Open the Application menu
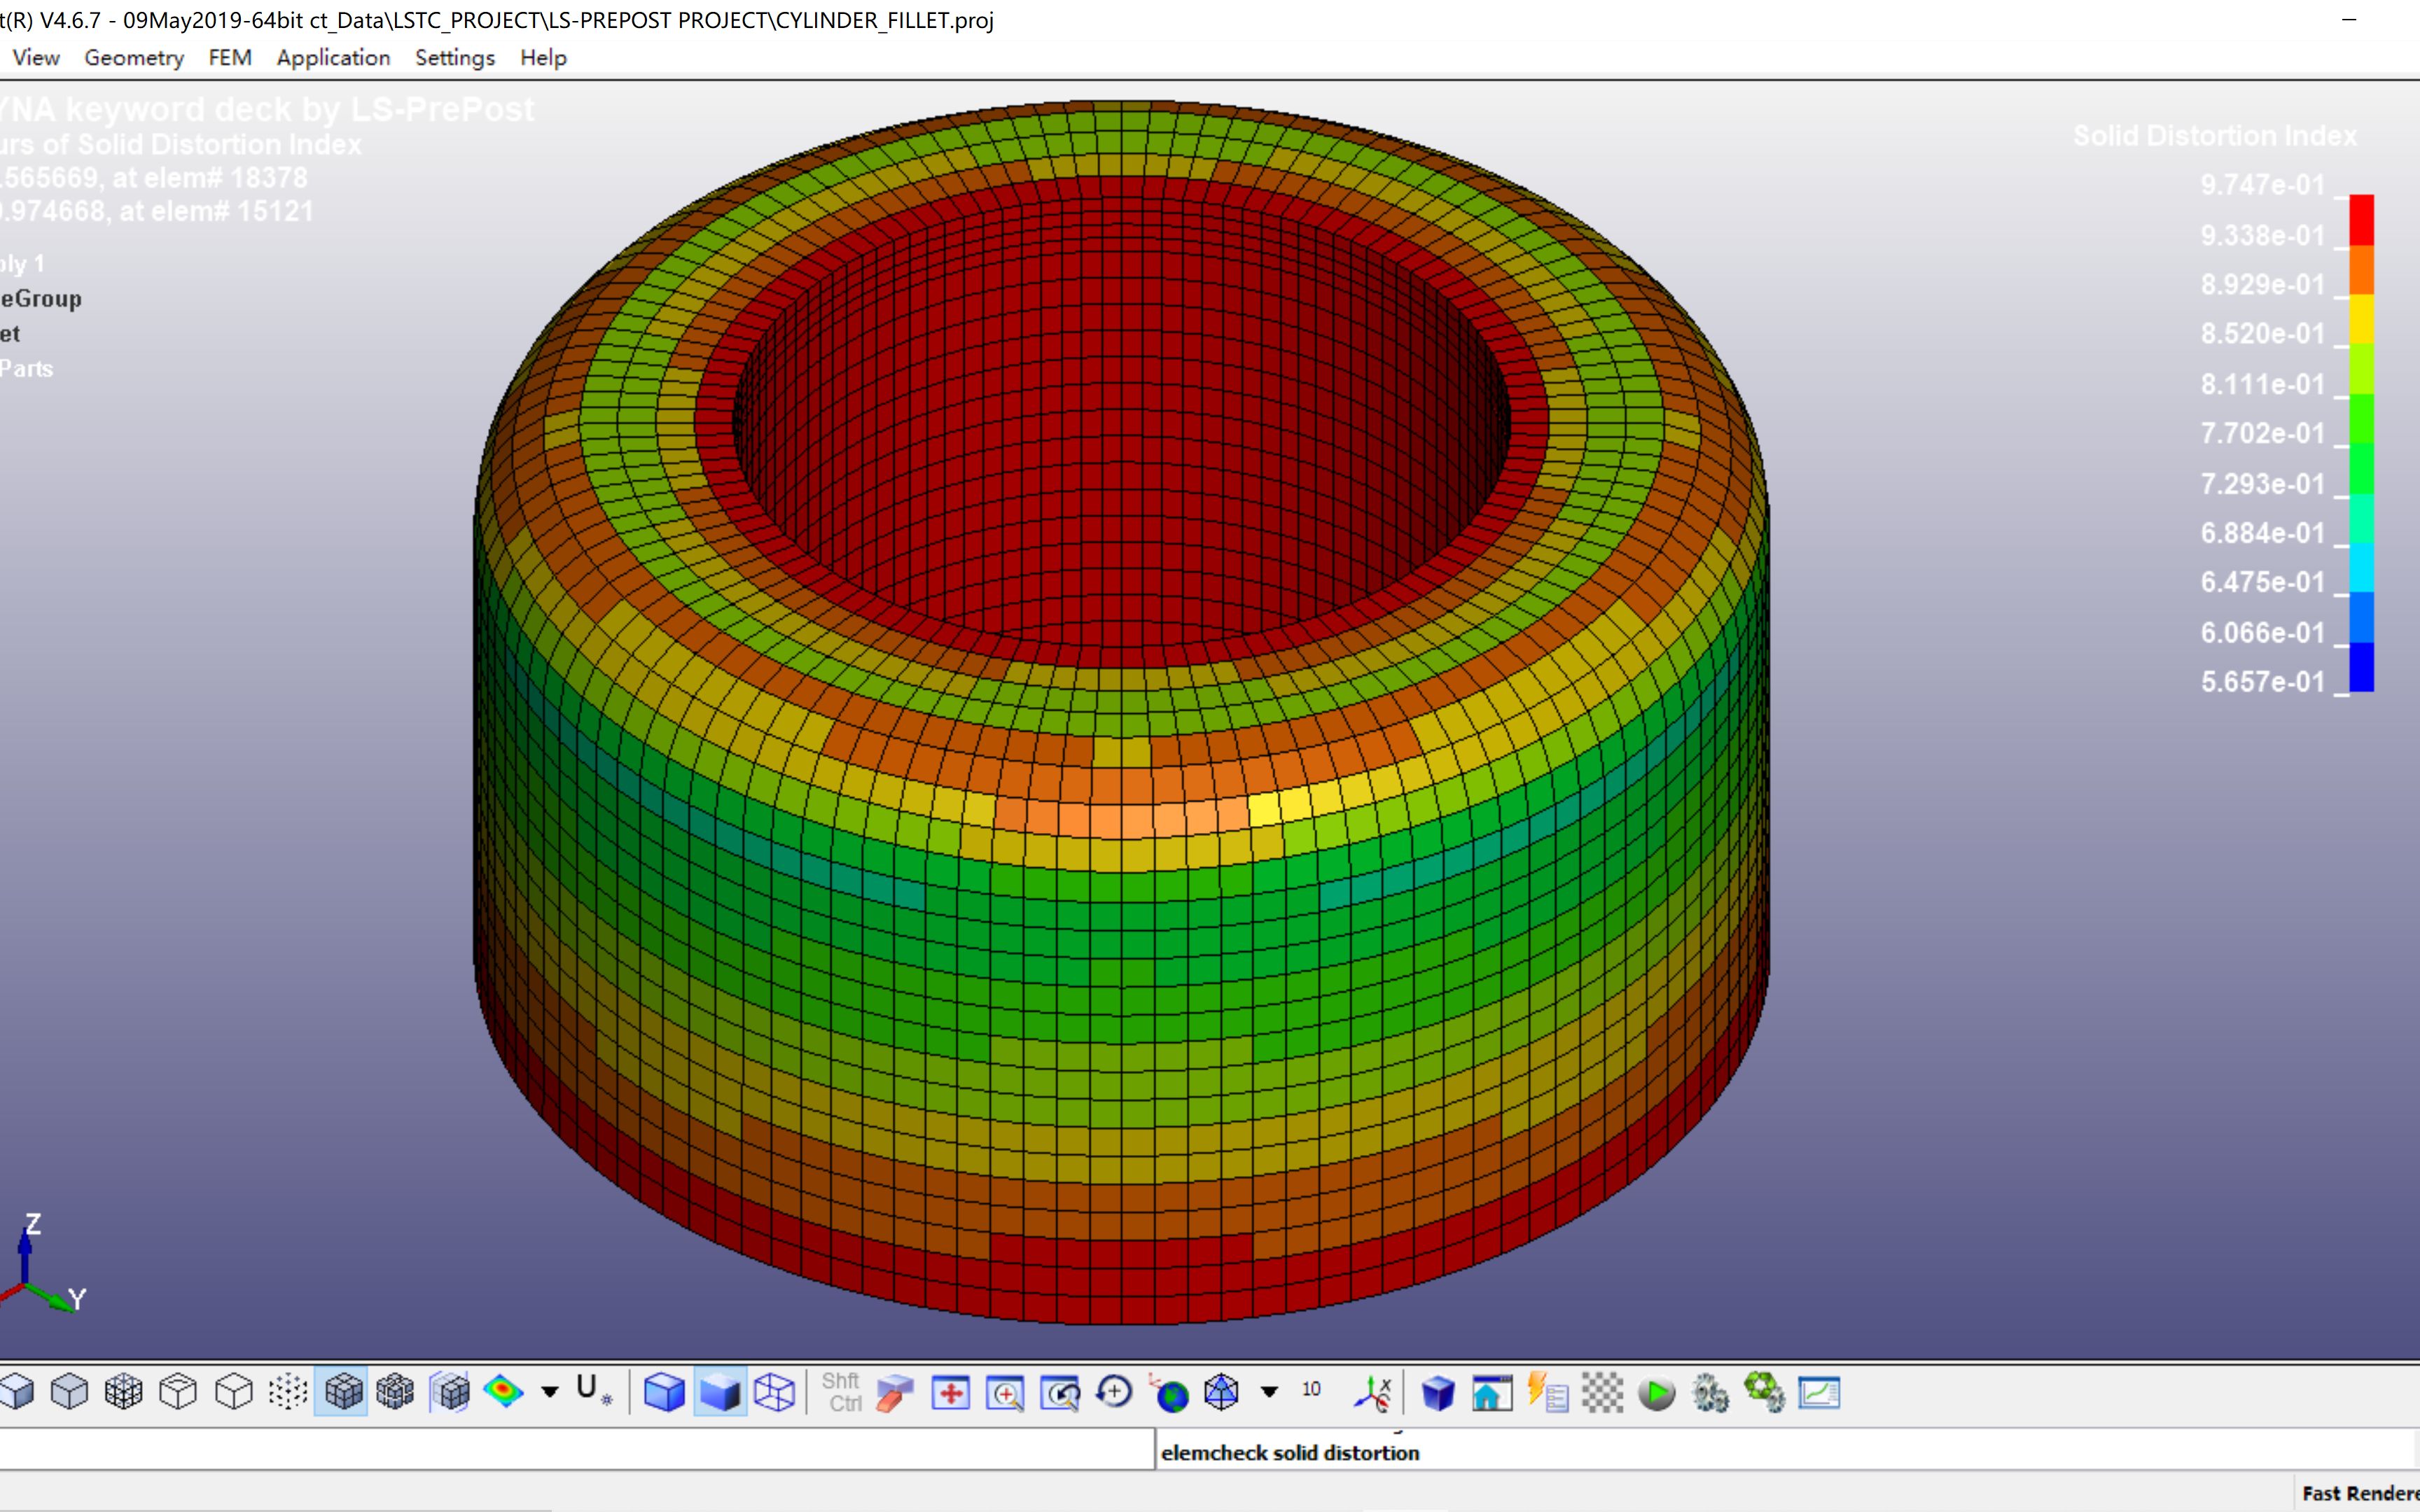The image size is (2420, 1512). coord(333,58)
